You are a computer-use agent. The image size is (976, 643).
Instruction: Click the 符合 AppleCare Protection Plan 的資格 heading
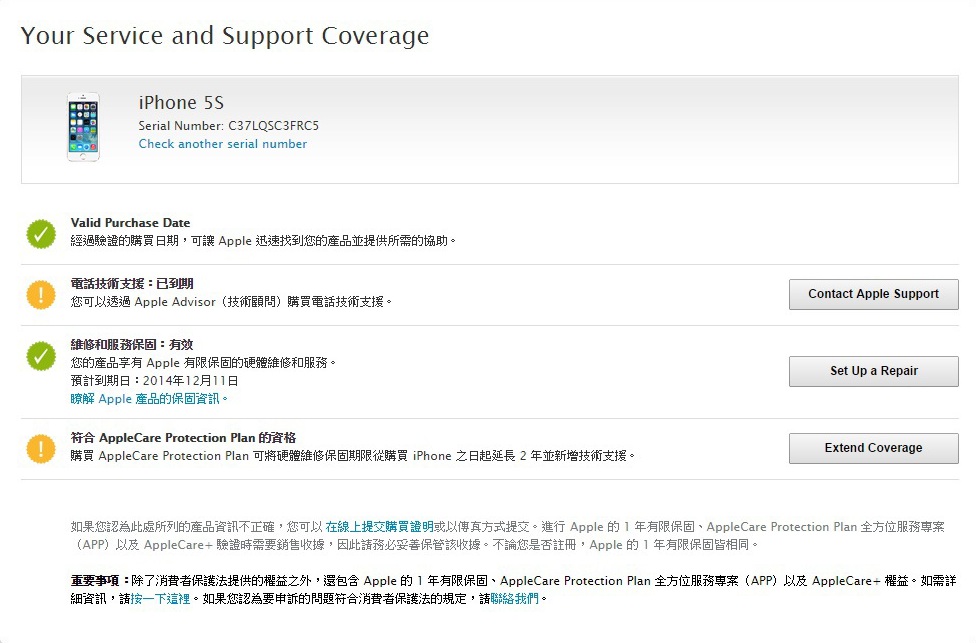[183, 438]
